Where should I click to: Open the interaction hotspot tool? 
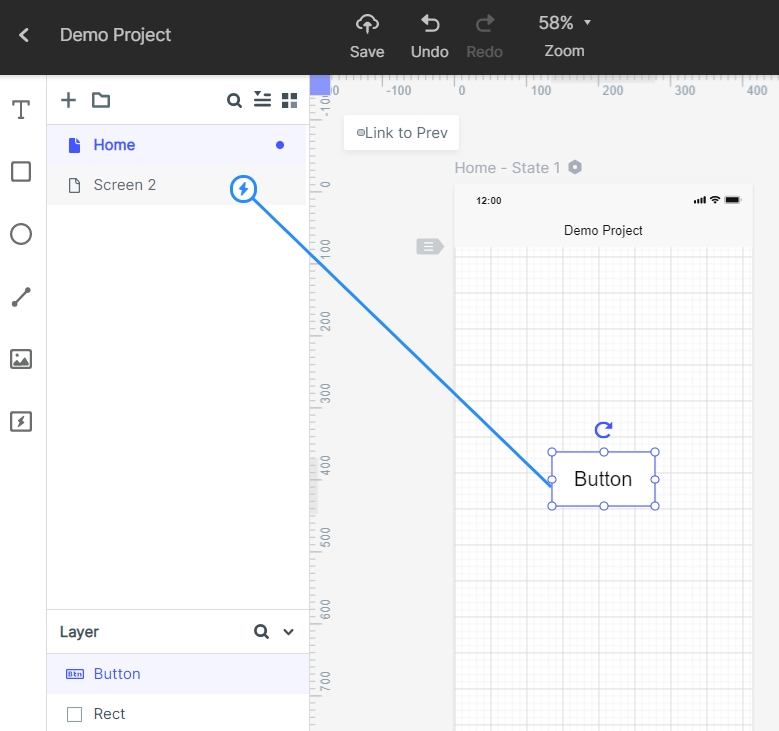pyautogui.click(x=21, y=421)
